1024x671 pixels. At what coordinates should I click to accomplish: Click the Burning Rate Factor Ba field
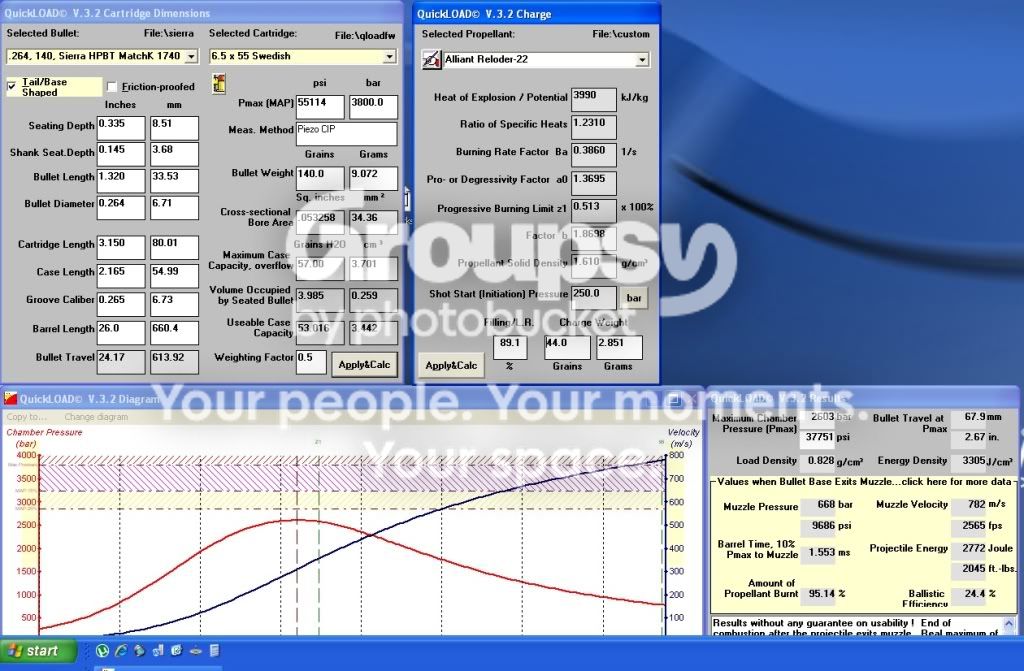pos(594,155)
